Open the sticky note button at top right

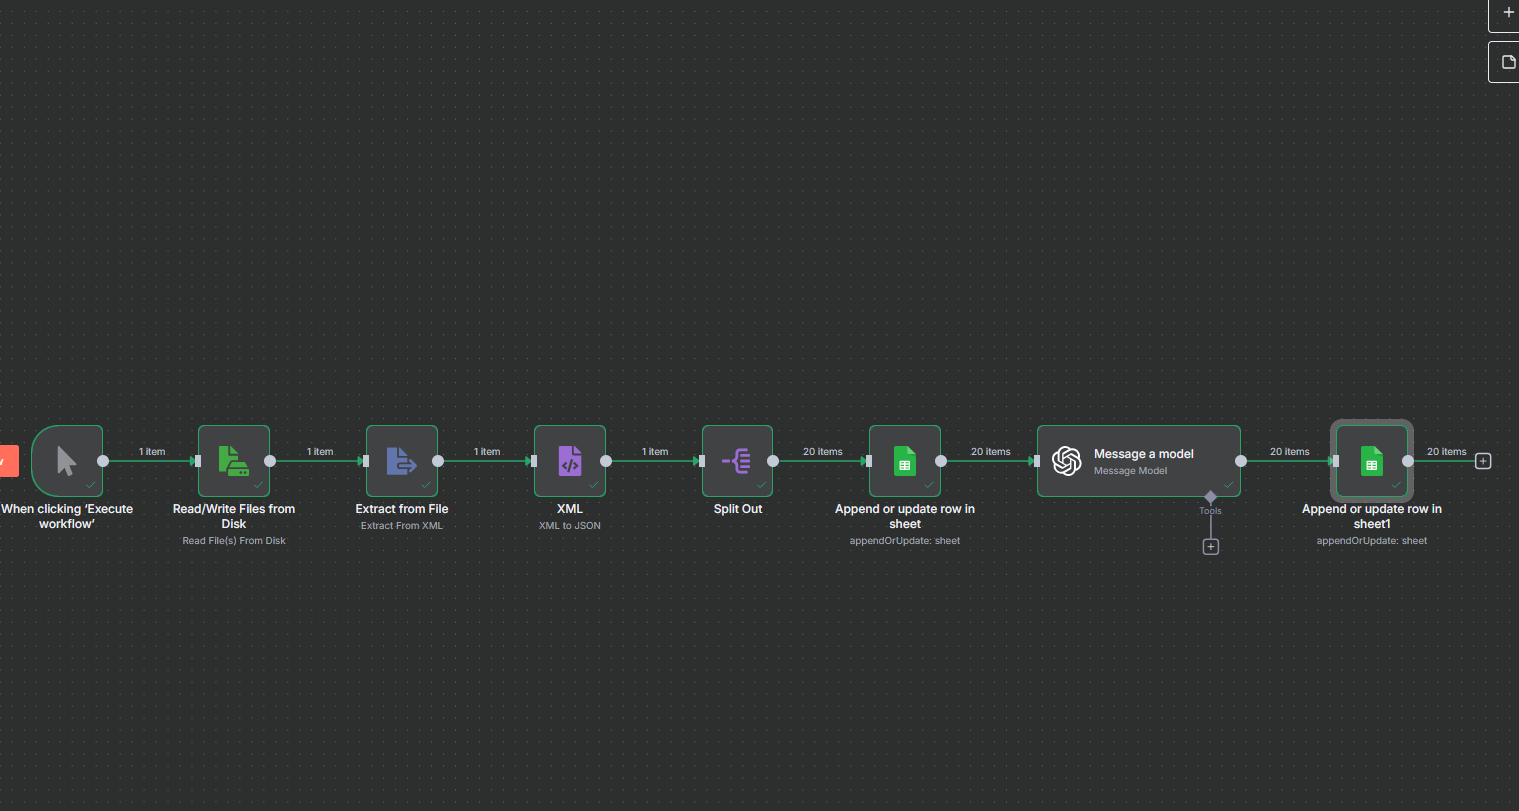click(x=1506, y=62)
